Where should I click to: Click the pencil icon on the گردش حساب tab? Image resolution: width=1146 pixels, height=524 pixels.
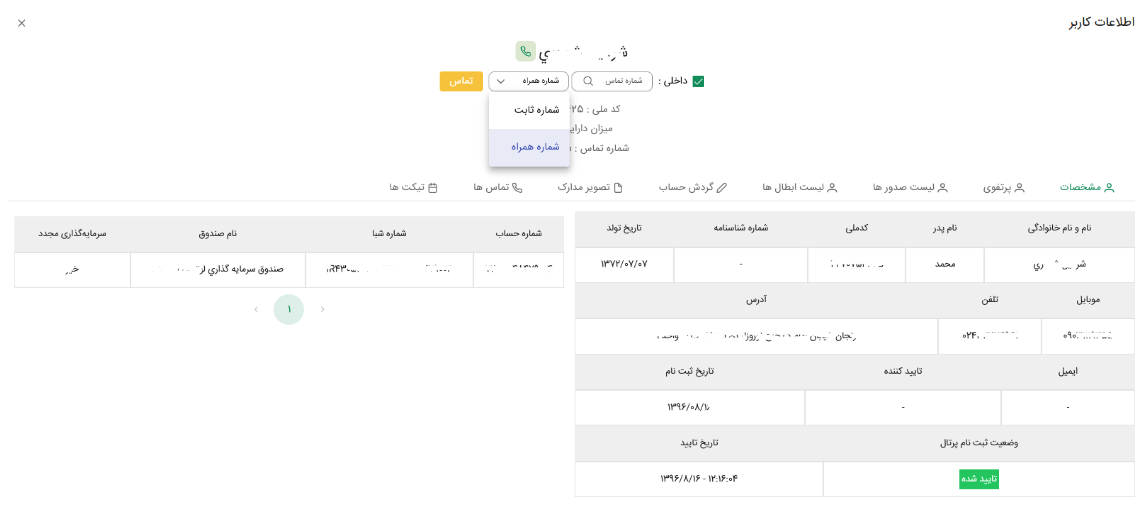[722, 187]
